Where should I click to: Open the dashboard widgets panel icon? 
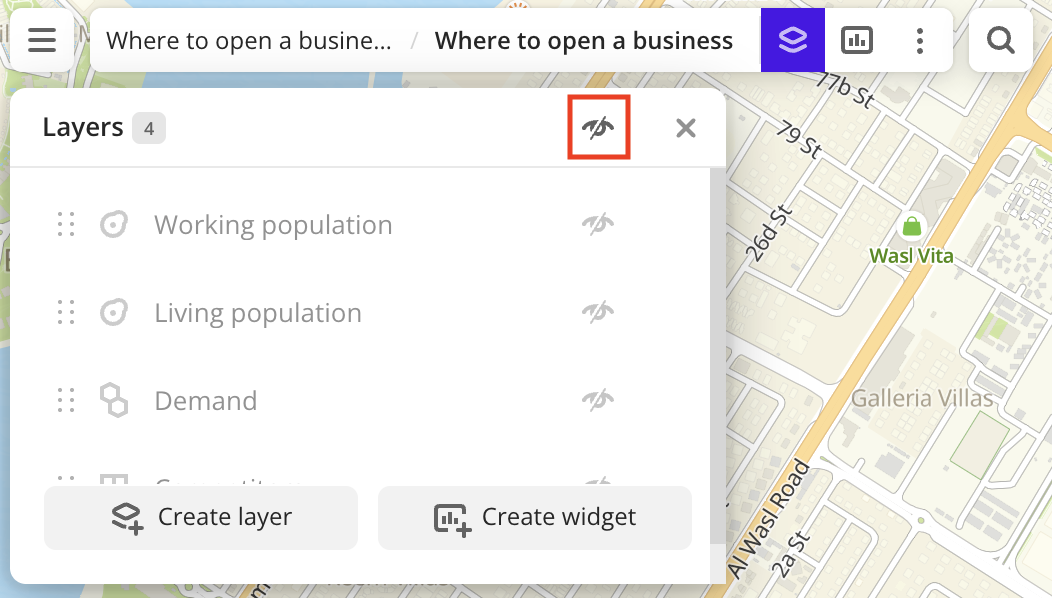[x=857, y=40]
